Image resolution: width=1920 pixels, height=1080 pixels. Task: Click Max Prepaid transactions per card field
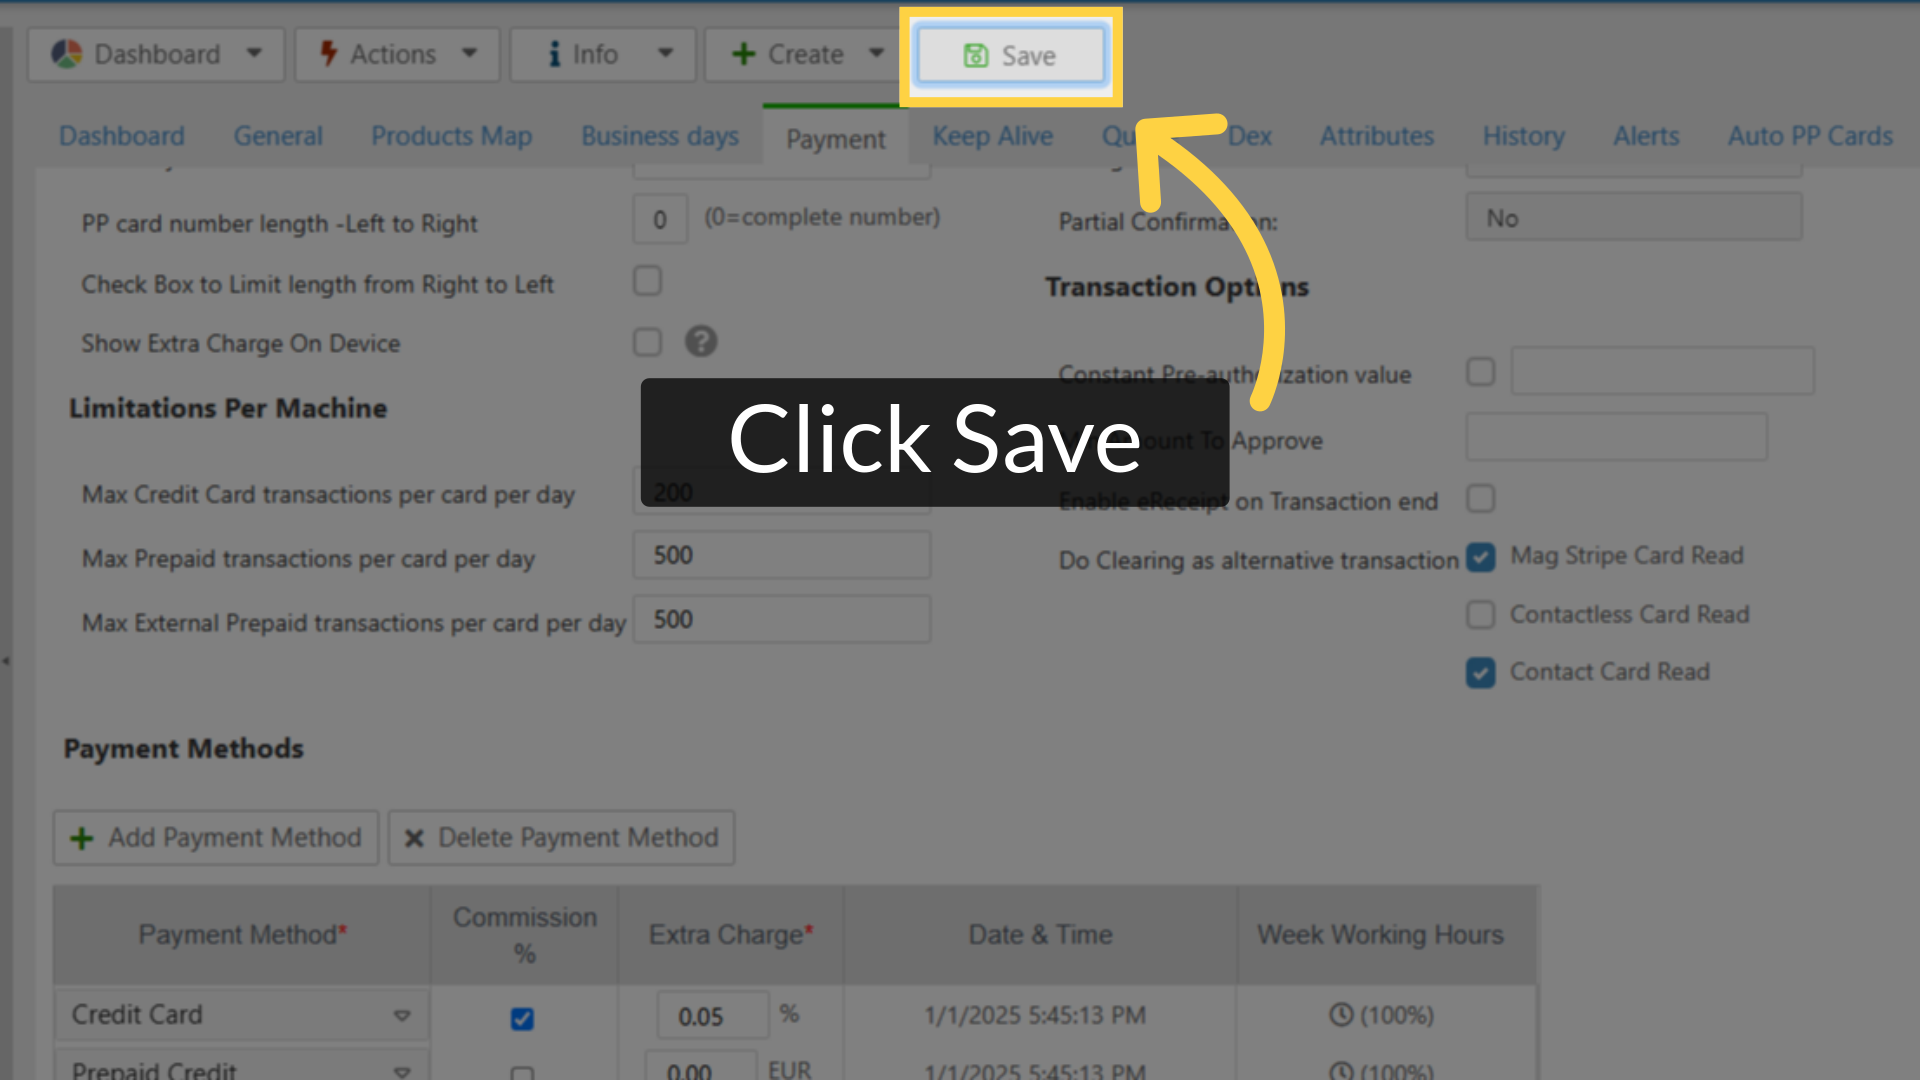coord(782,555)
